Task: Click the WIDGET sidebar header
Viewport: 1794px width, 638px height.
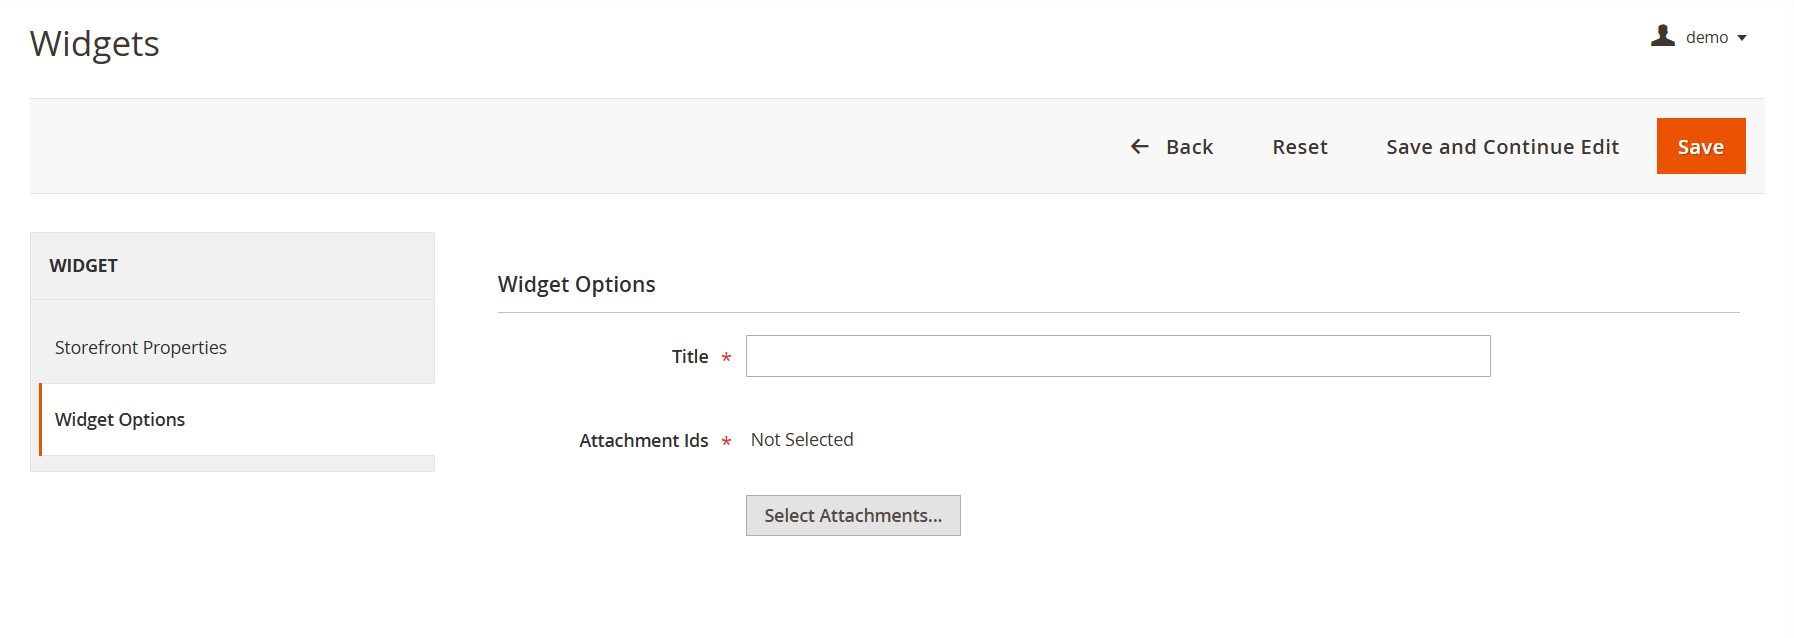Action: pyautogui.click(x=84, y=266)
